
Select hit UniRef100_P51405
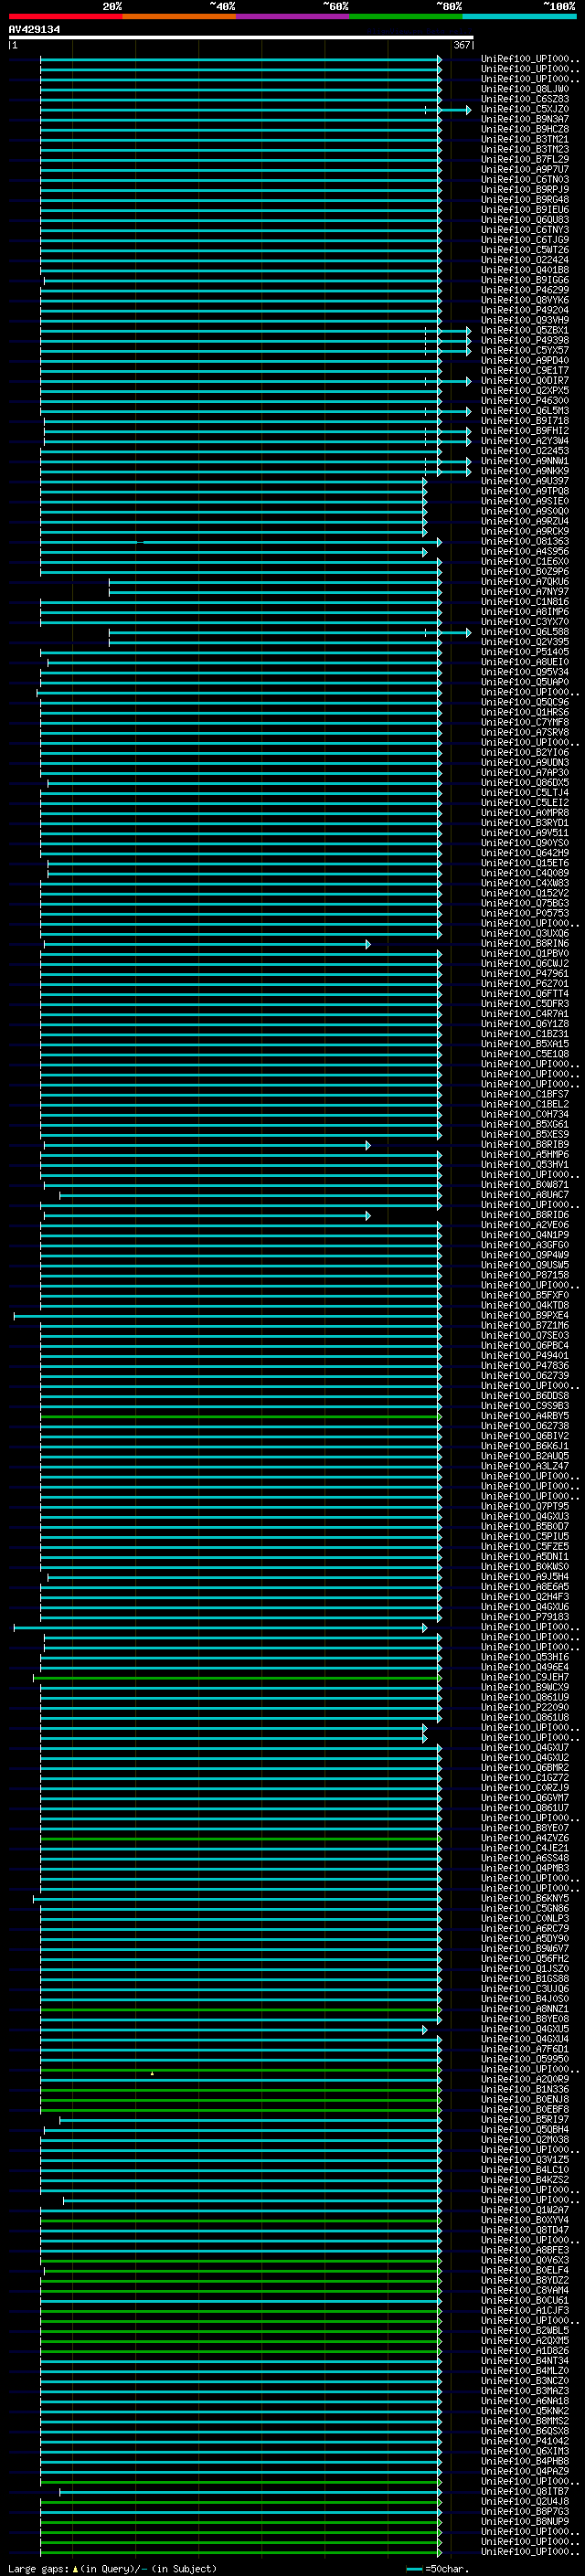click(525, 652)
